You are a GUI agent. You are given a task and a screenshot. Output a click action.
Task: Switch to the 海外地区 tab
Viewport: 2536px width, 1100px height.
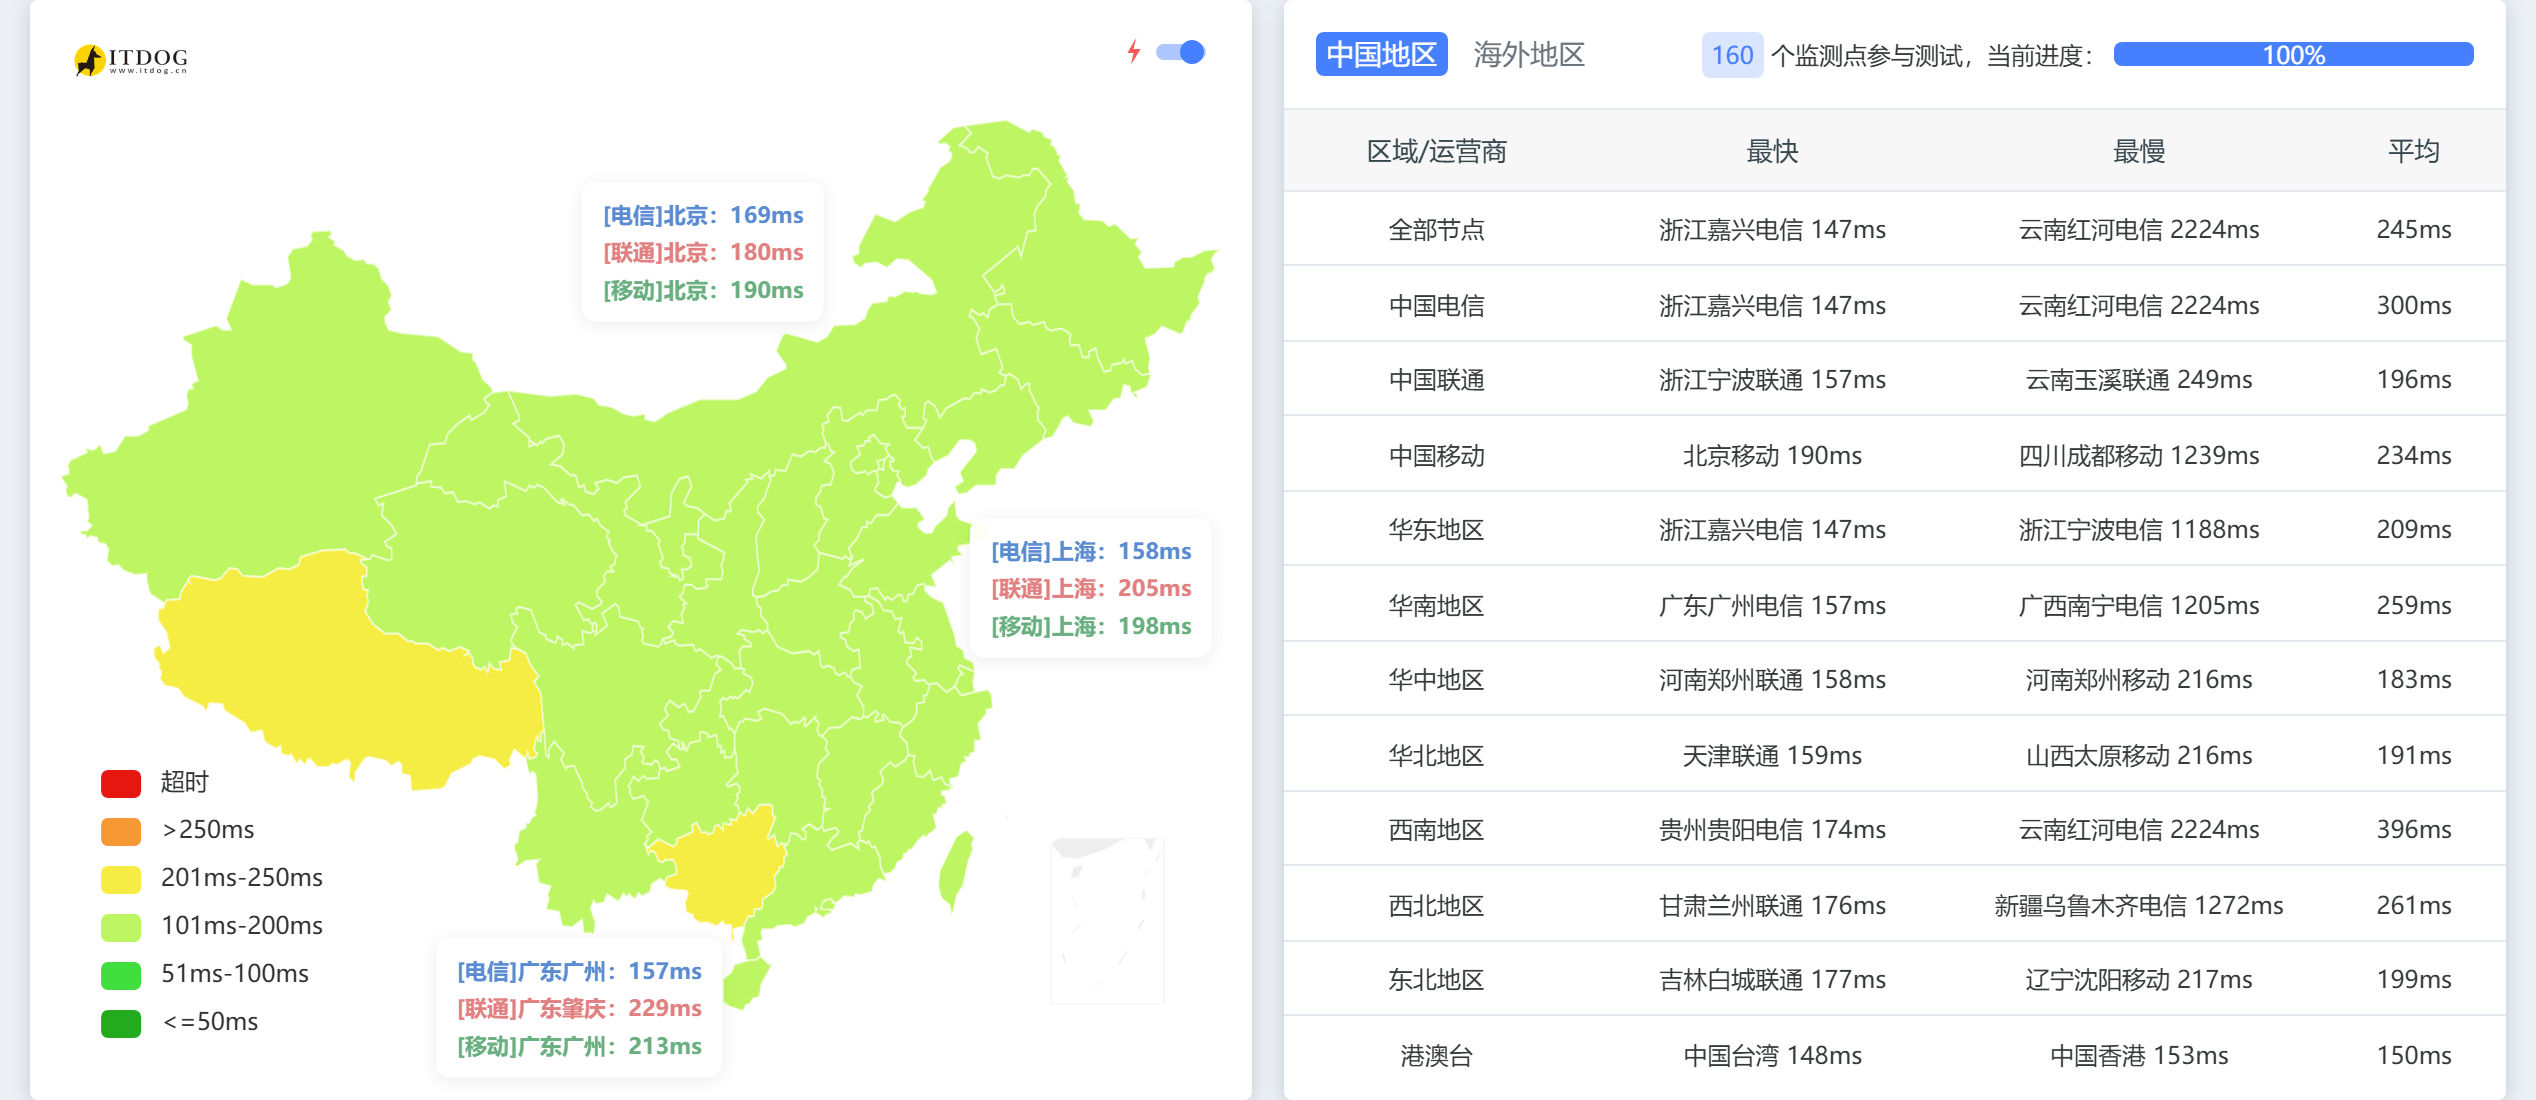[1529, 54]
